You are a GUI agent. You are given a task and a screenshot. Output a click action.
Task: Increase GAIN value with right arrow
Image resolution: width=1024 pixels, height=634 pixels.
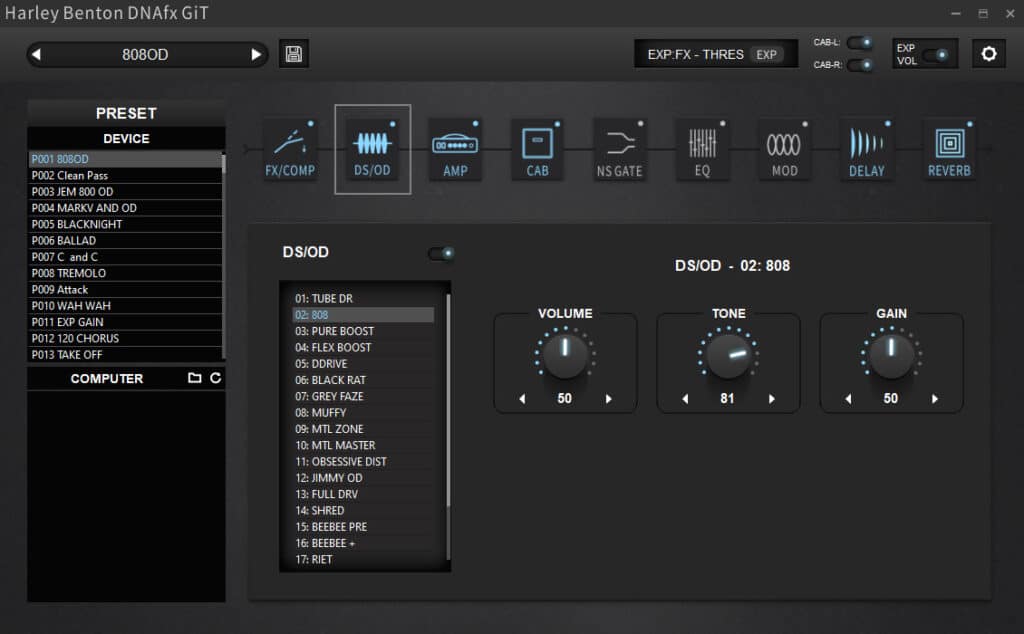click(x=935, y=399)
